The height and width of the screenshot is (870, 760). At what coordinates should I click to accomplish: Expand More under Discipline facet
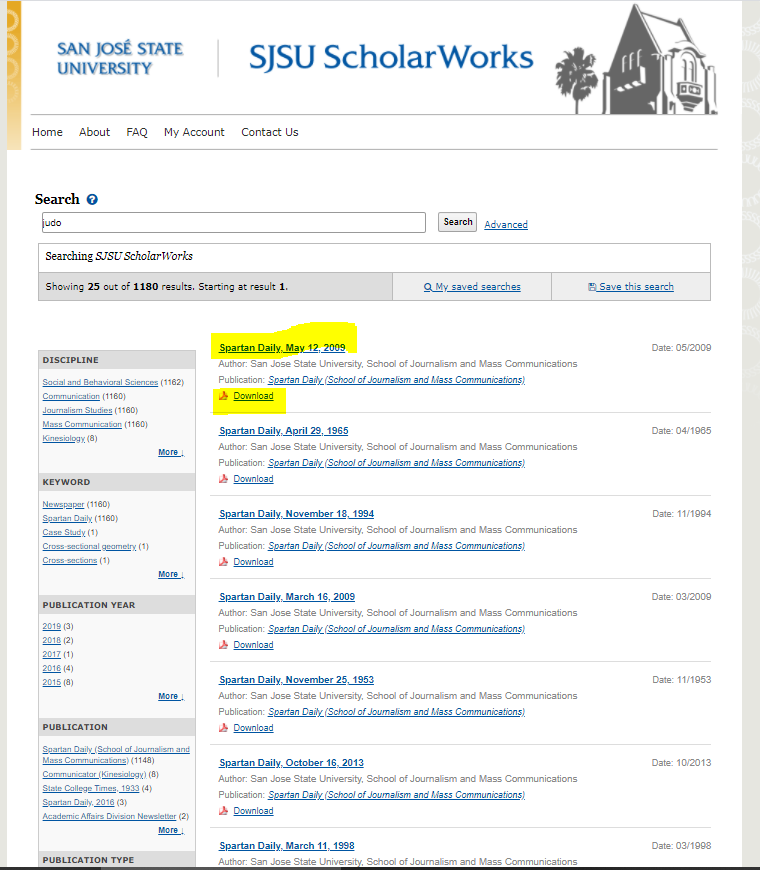click(170, 452)
